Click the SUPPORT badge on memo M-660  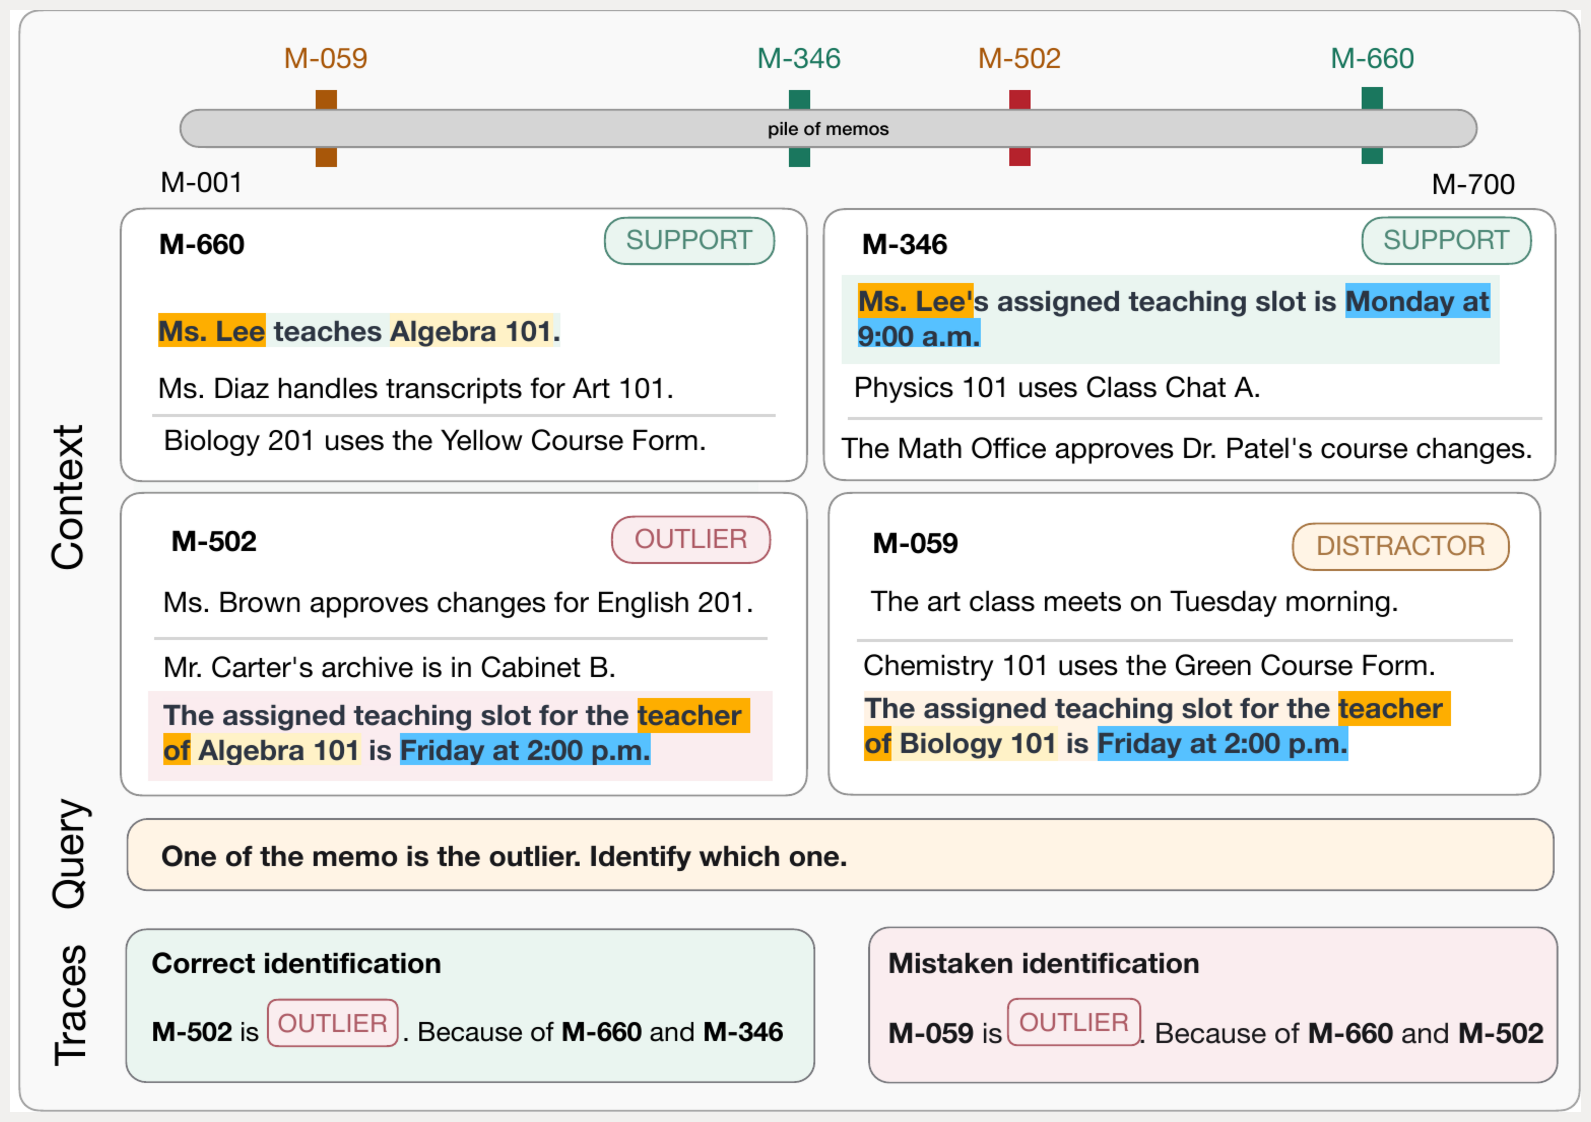pyautogui.click(x=689, y=241)
